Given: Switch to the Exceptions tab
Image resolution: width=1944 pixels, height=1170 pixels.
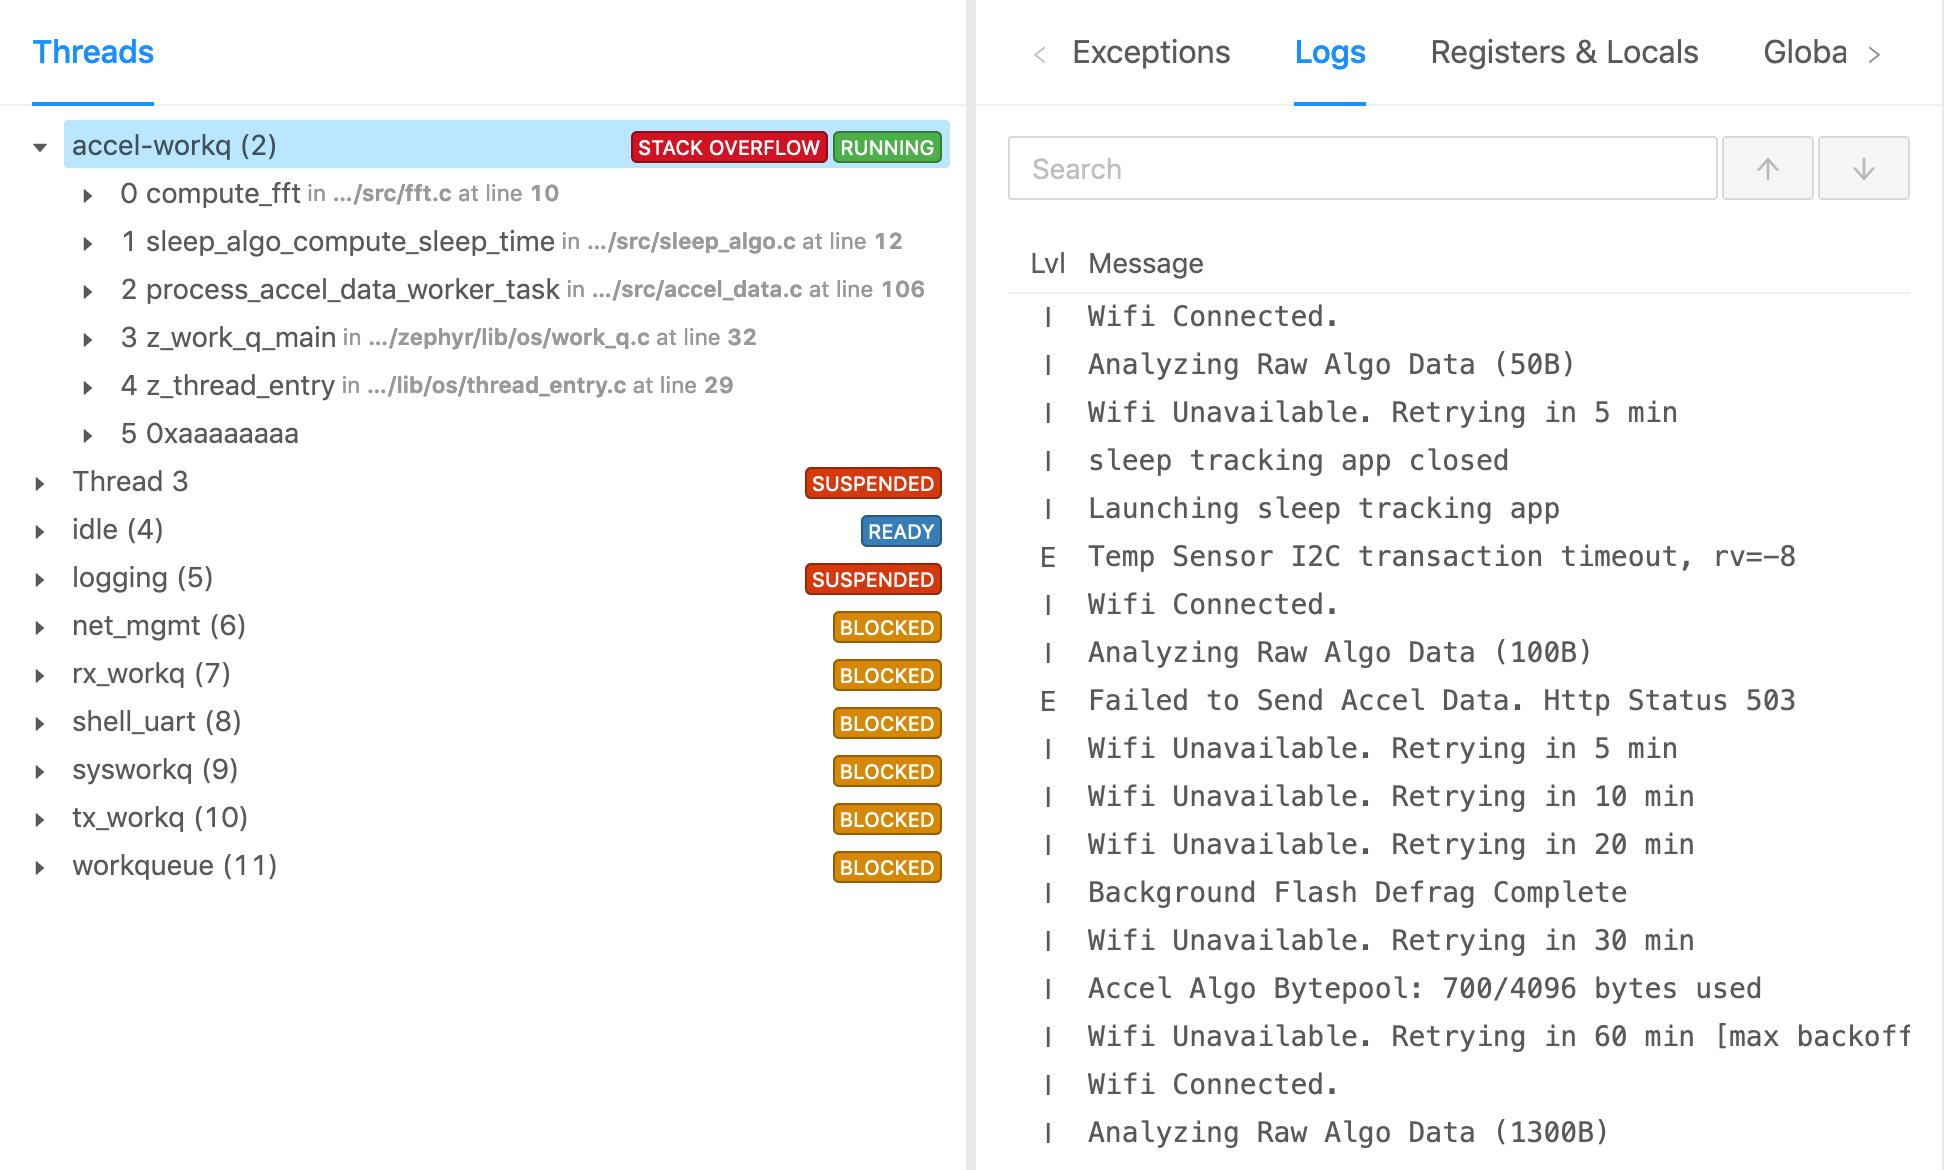Looking at the screenshot, I should pyautogui.click(x=1151, y=52).
